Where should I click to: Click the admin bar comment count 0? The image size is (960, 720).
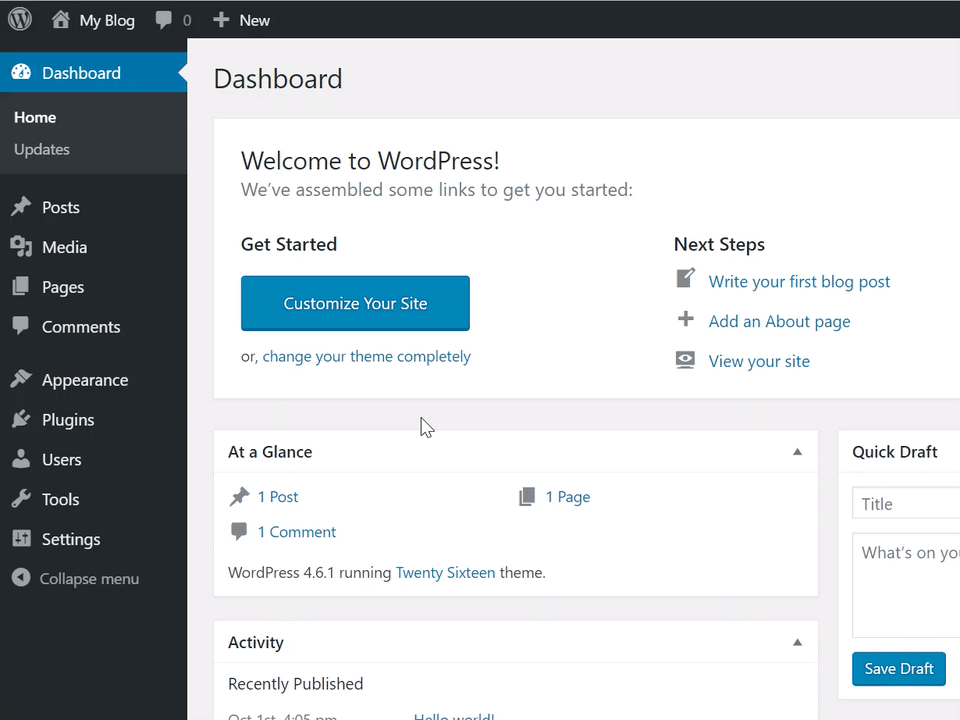click(187, 21)
